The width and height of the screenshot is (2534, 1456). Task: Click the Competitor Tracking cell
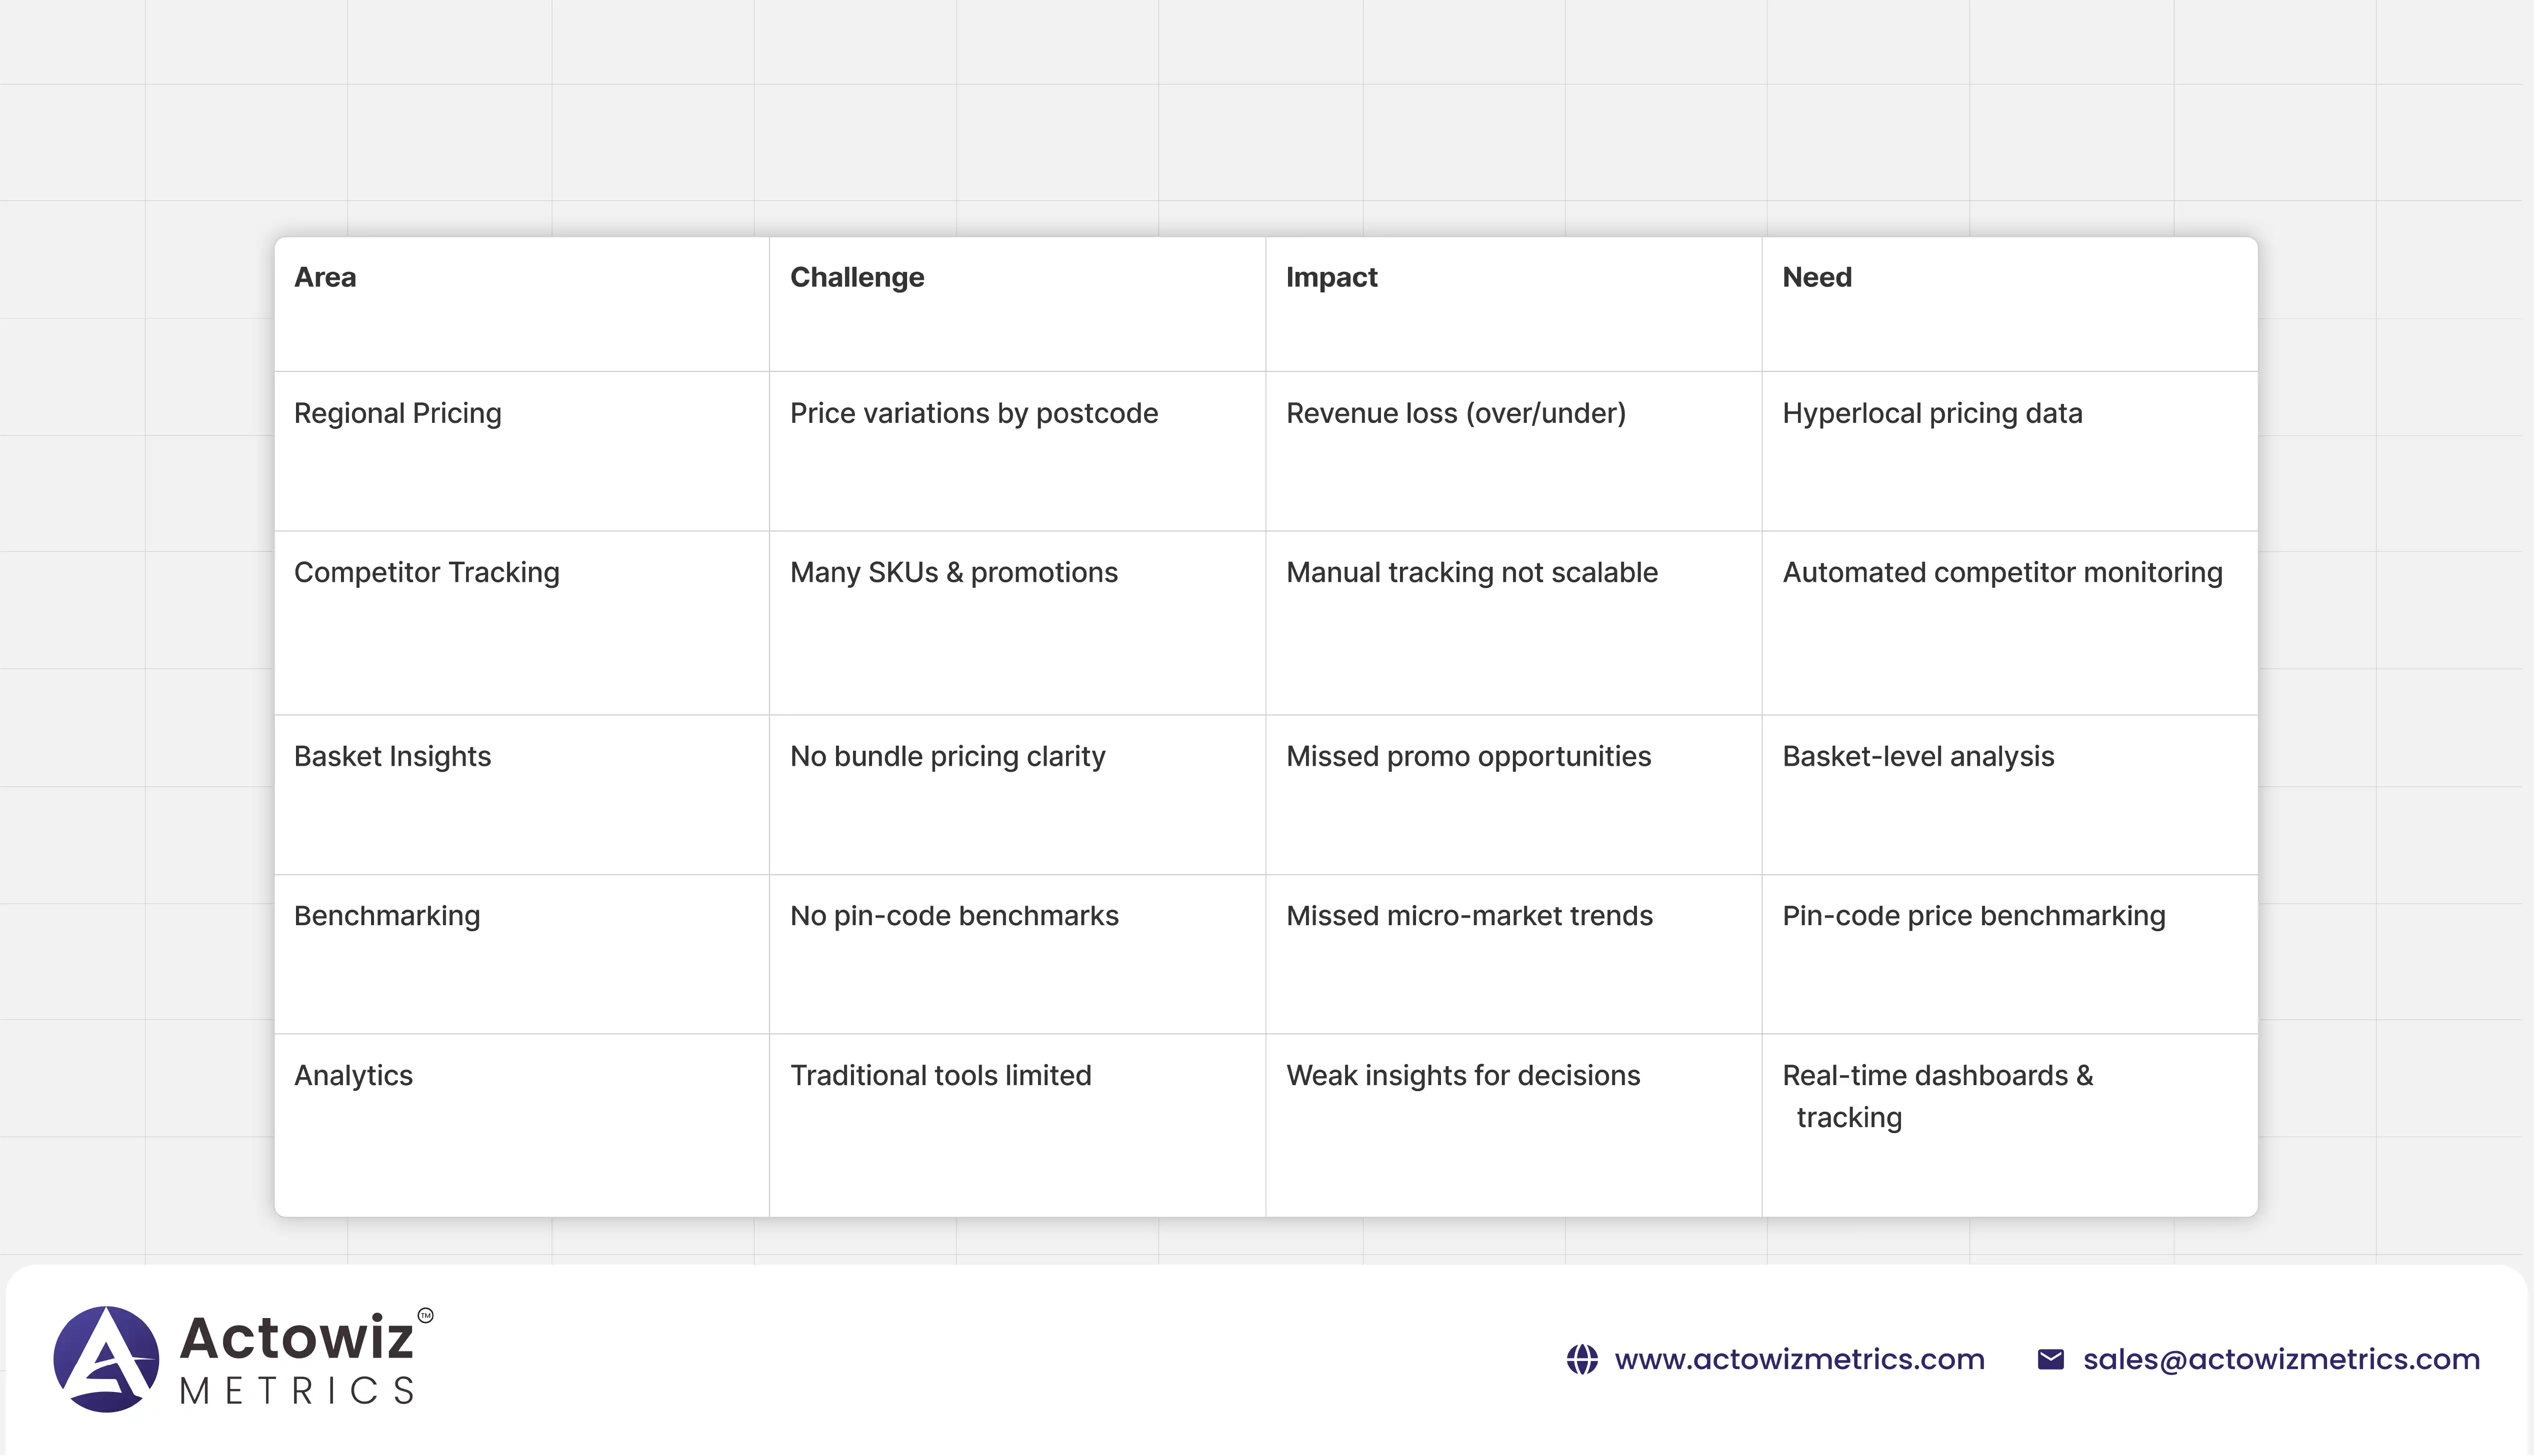point(426,572)
